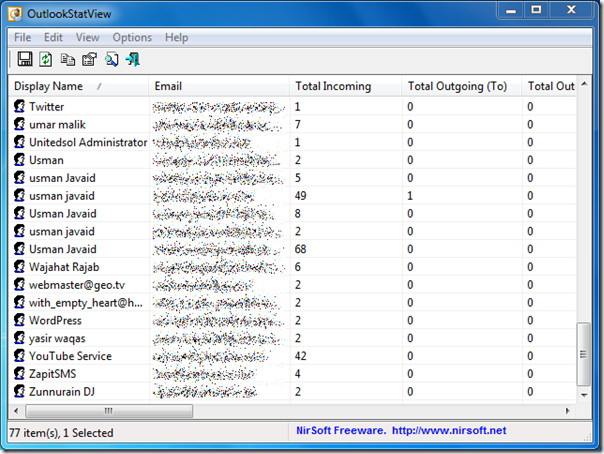Select the Usman row with 2 incoming
Screen dimensions: 604x454
(46, 160)
